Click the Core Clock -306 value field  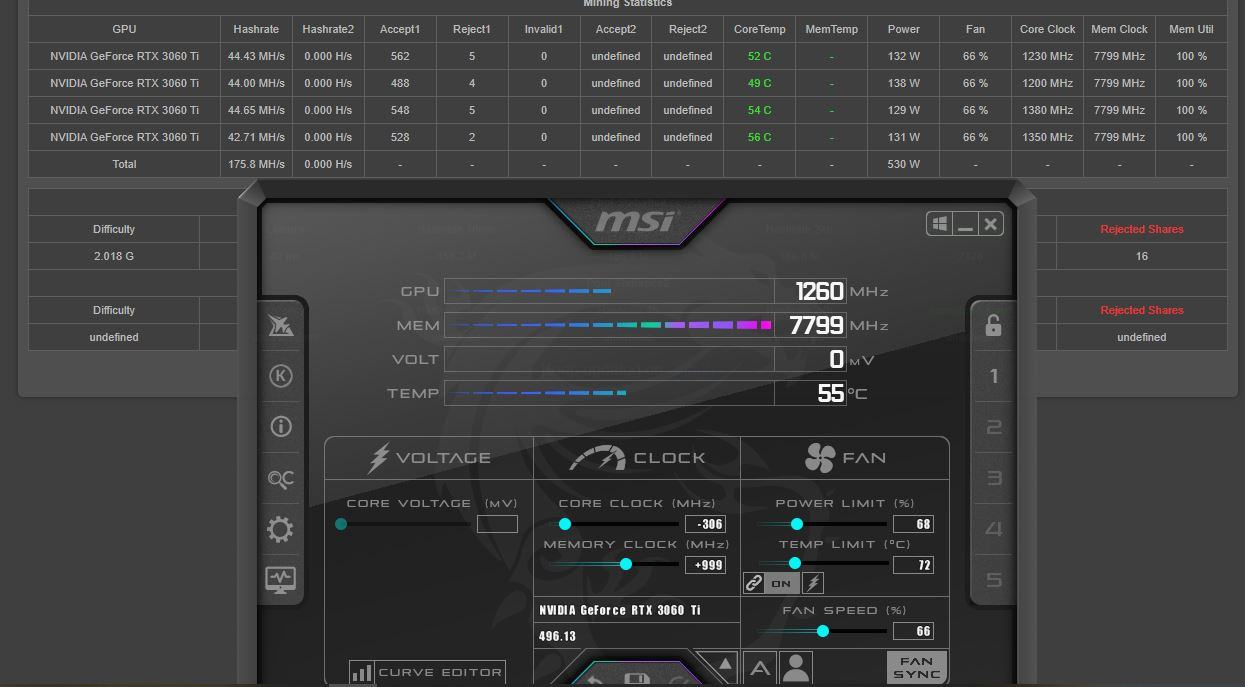(705, 524)
